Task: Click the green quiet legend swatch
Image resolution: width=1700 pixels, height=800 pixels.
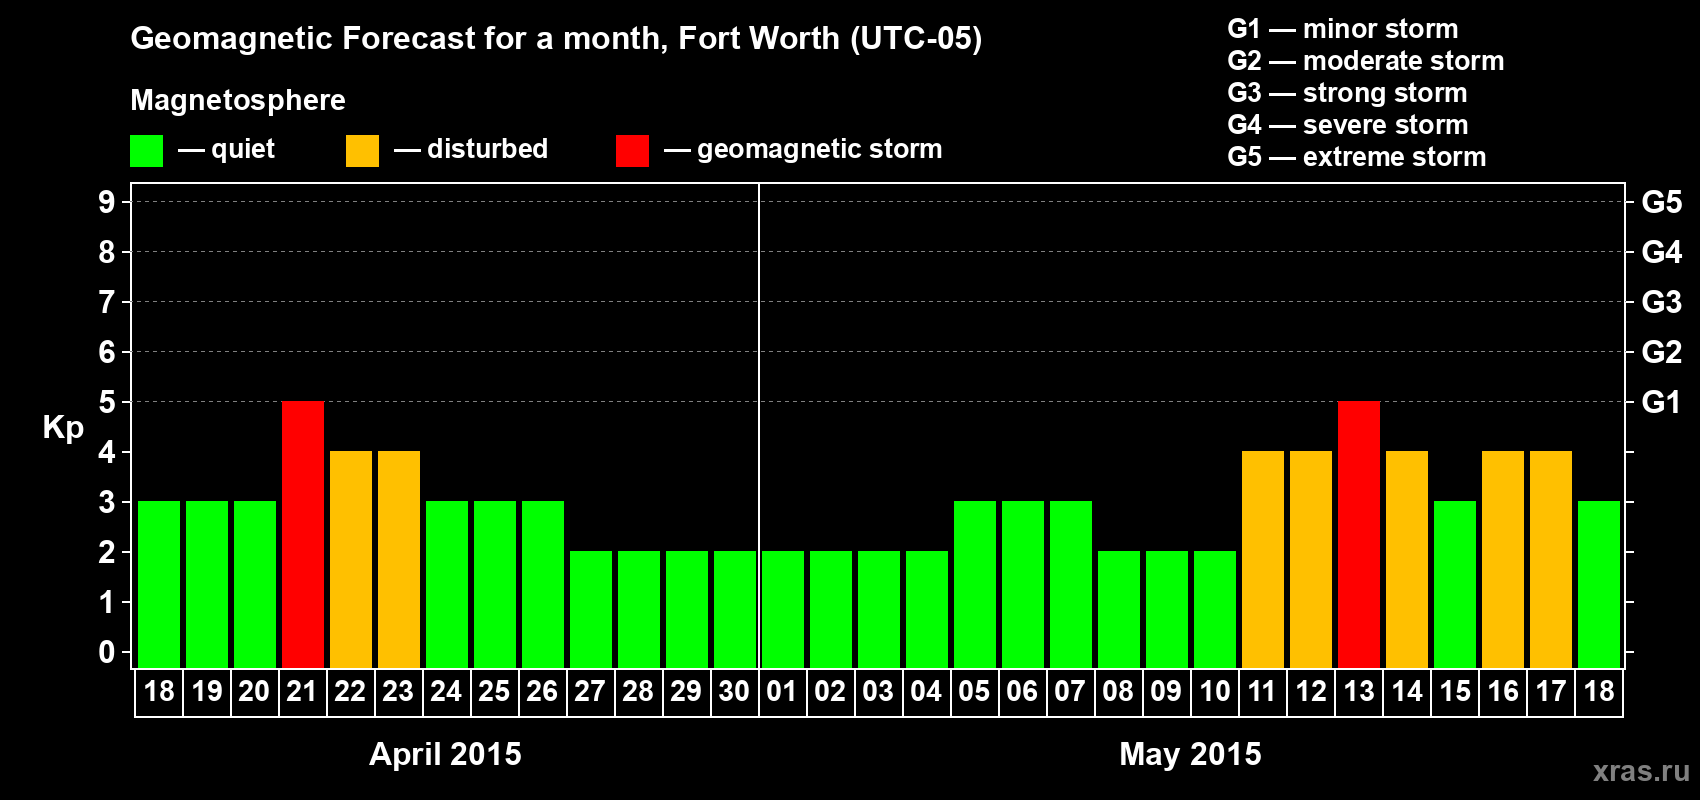Action: 146,151
